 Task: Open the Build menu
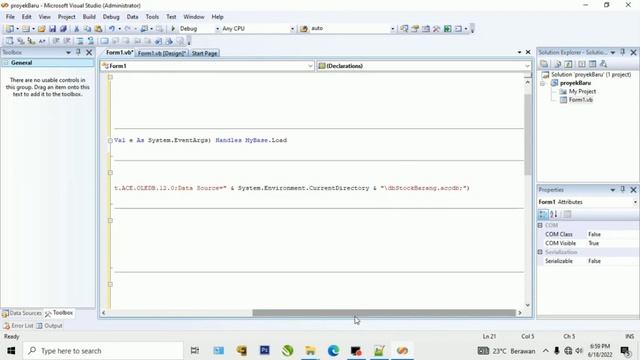(x=89, y=17)
